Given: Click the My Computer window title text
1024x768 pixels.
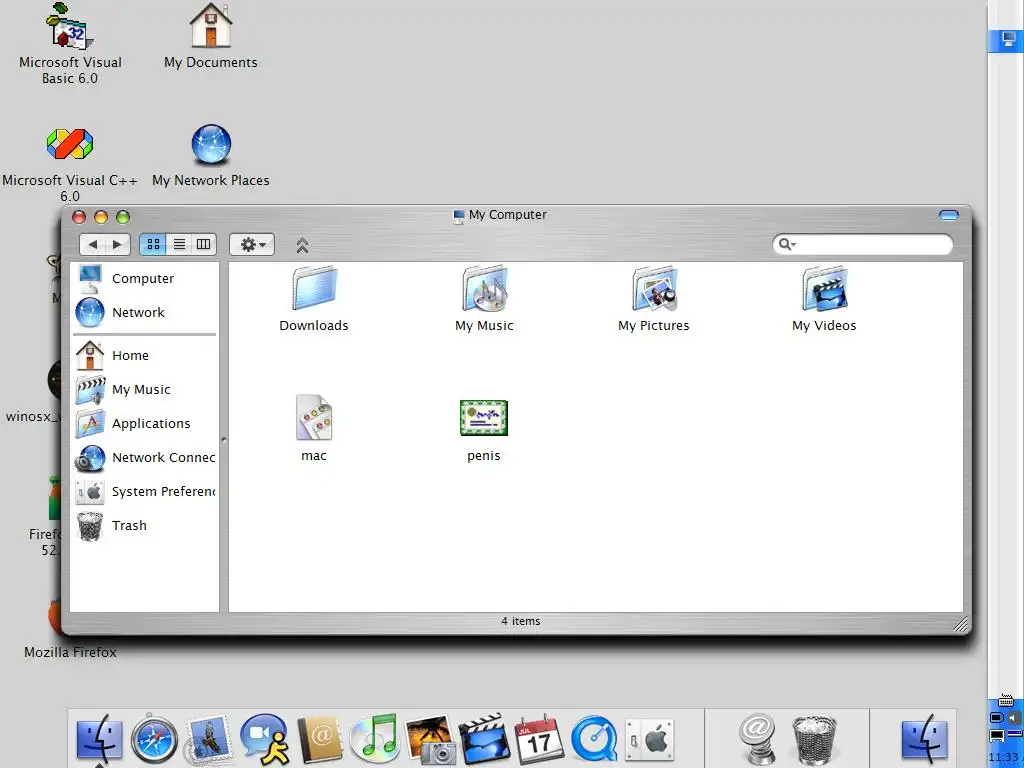Looking at the screenshot, I should pos(507,215).
